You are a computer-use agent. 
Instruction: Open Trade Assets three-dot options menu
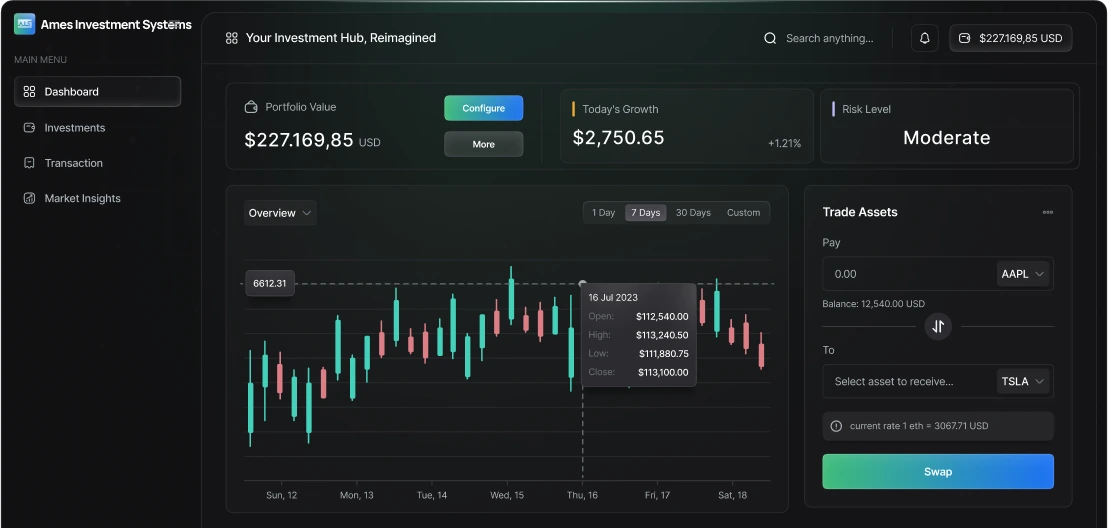click(1047, 212)
